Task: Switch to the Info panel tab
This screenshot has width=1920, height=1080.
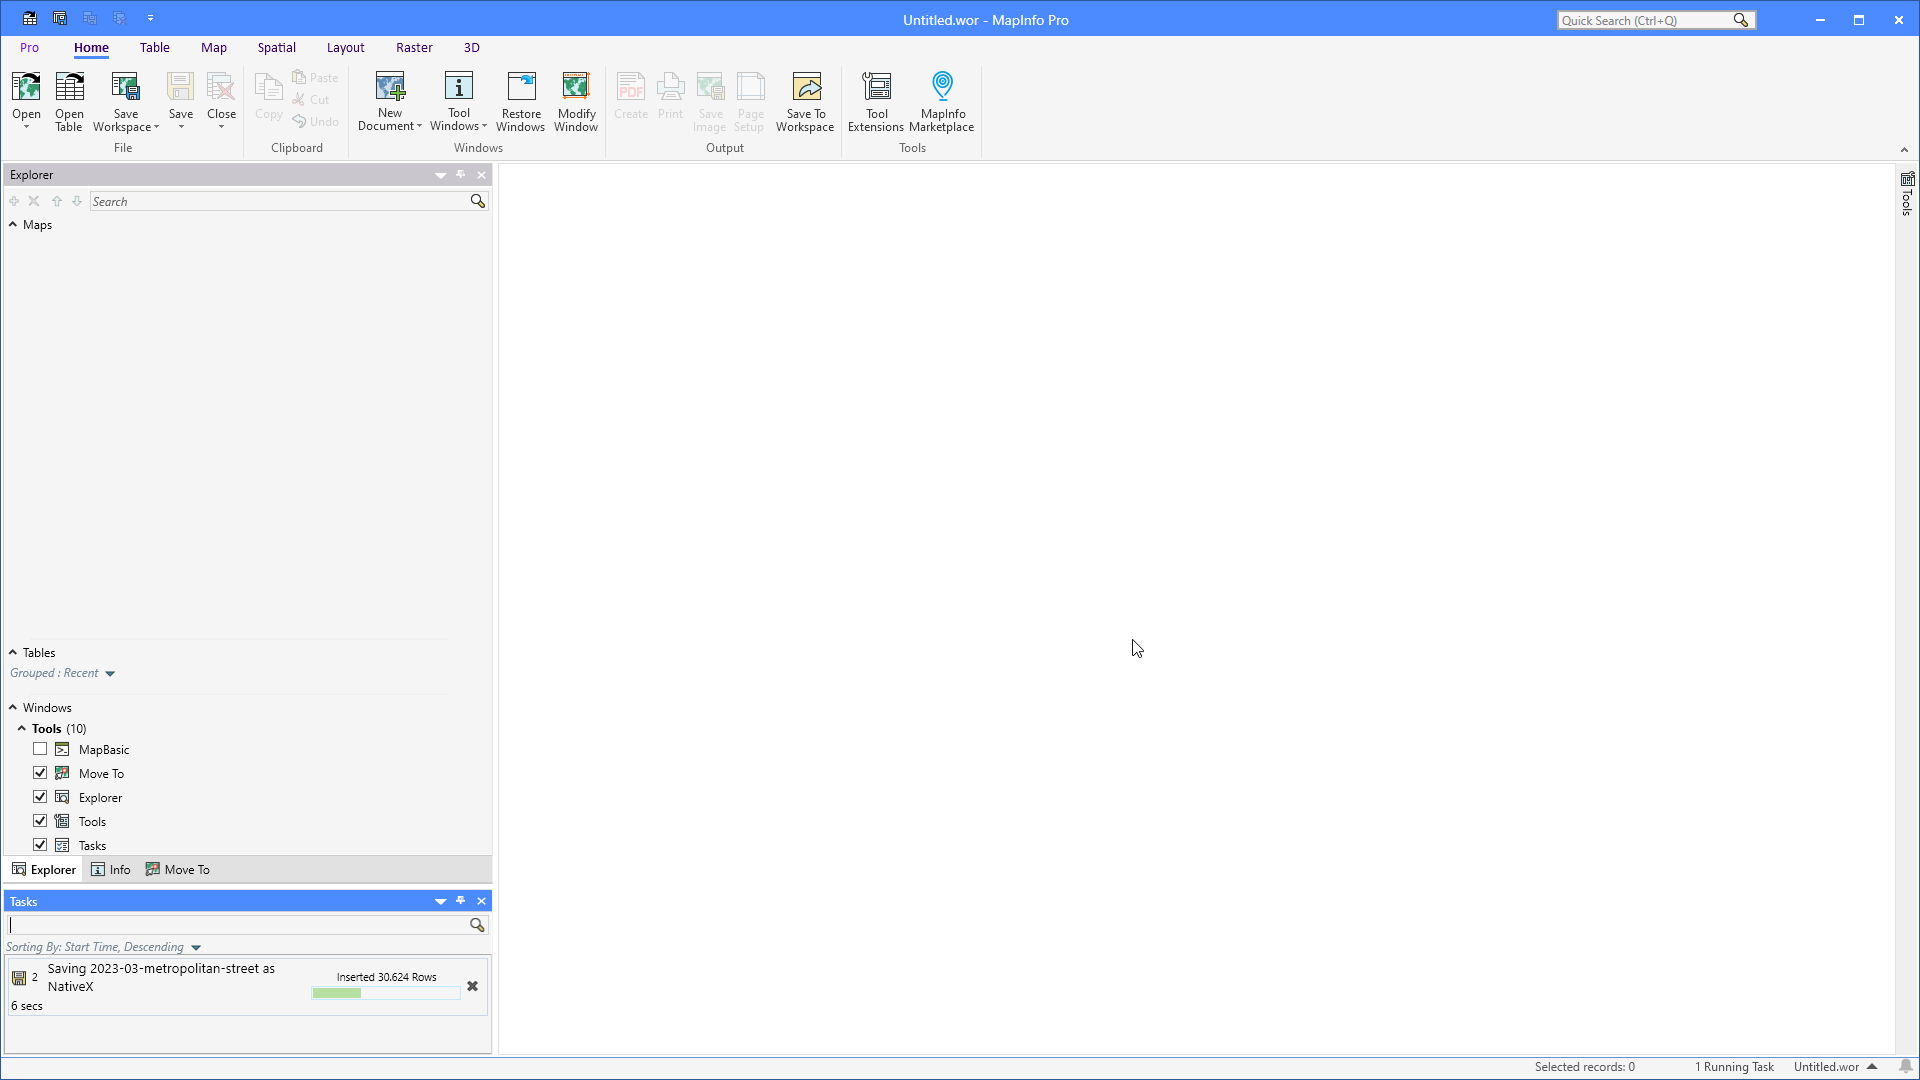Action: point(111,870)
